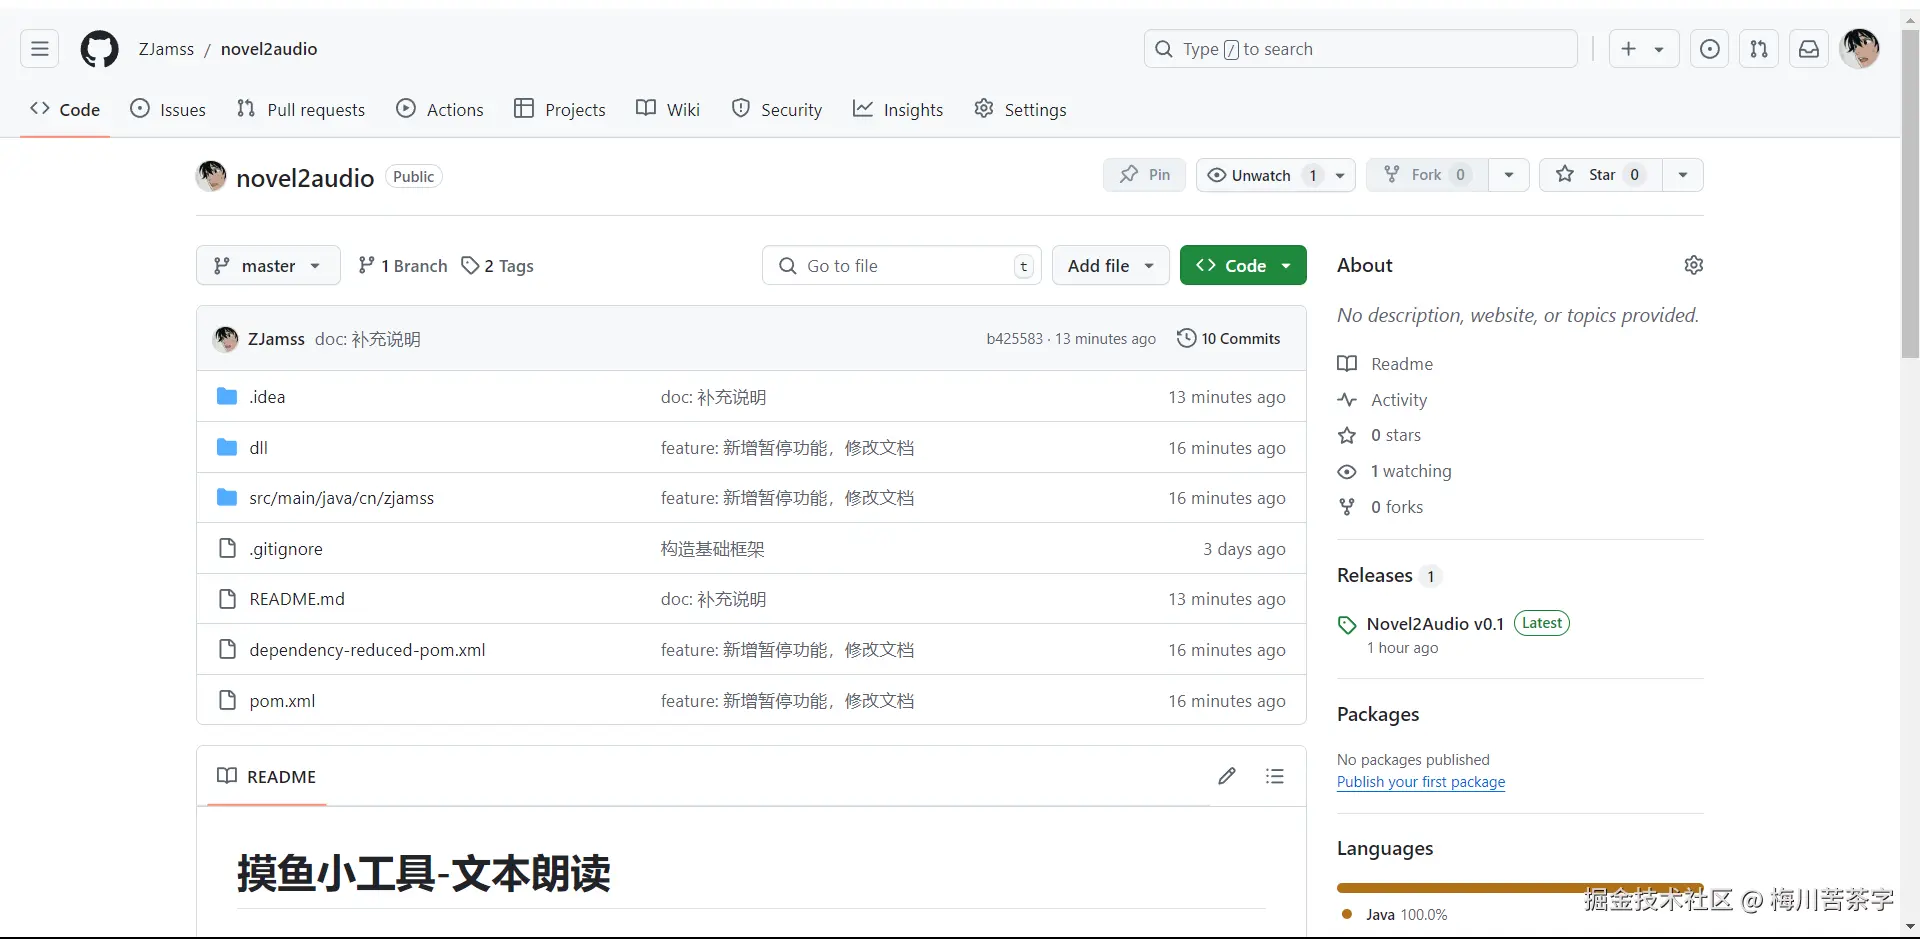Screen dimensions: 1920x939
Task: Open the src/main/java/cn/zjamss folder
Action: 341,498
